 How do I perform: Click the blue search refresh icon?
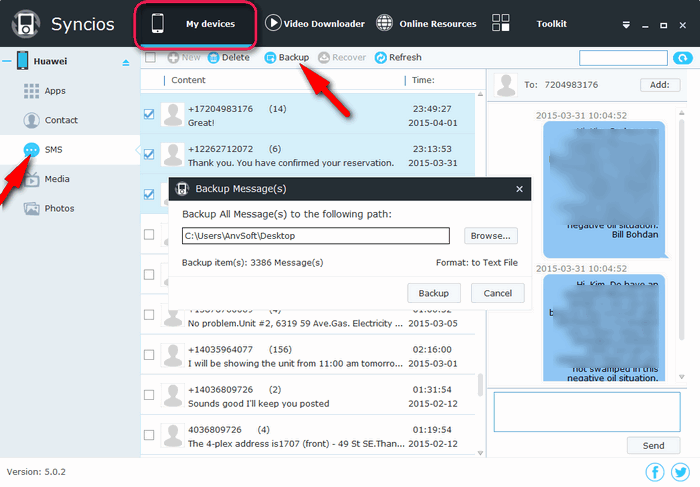pos(683,58)
